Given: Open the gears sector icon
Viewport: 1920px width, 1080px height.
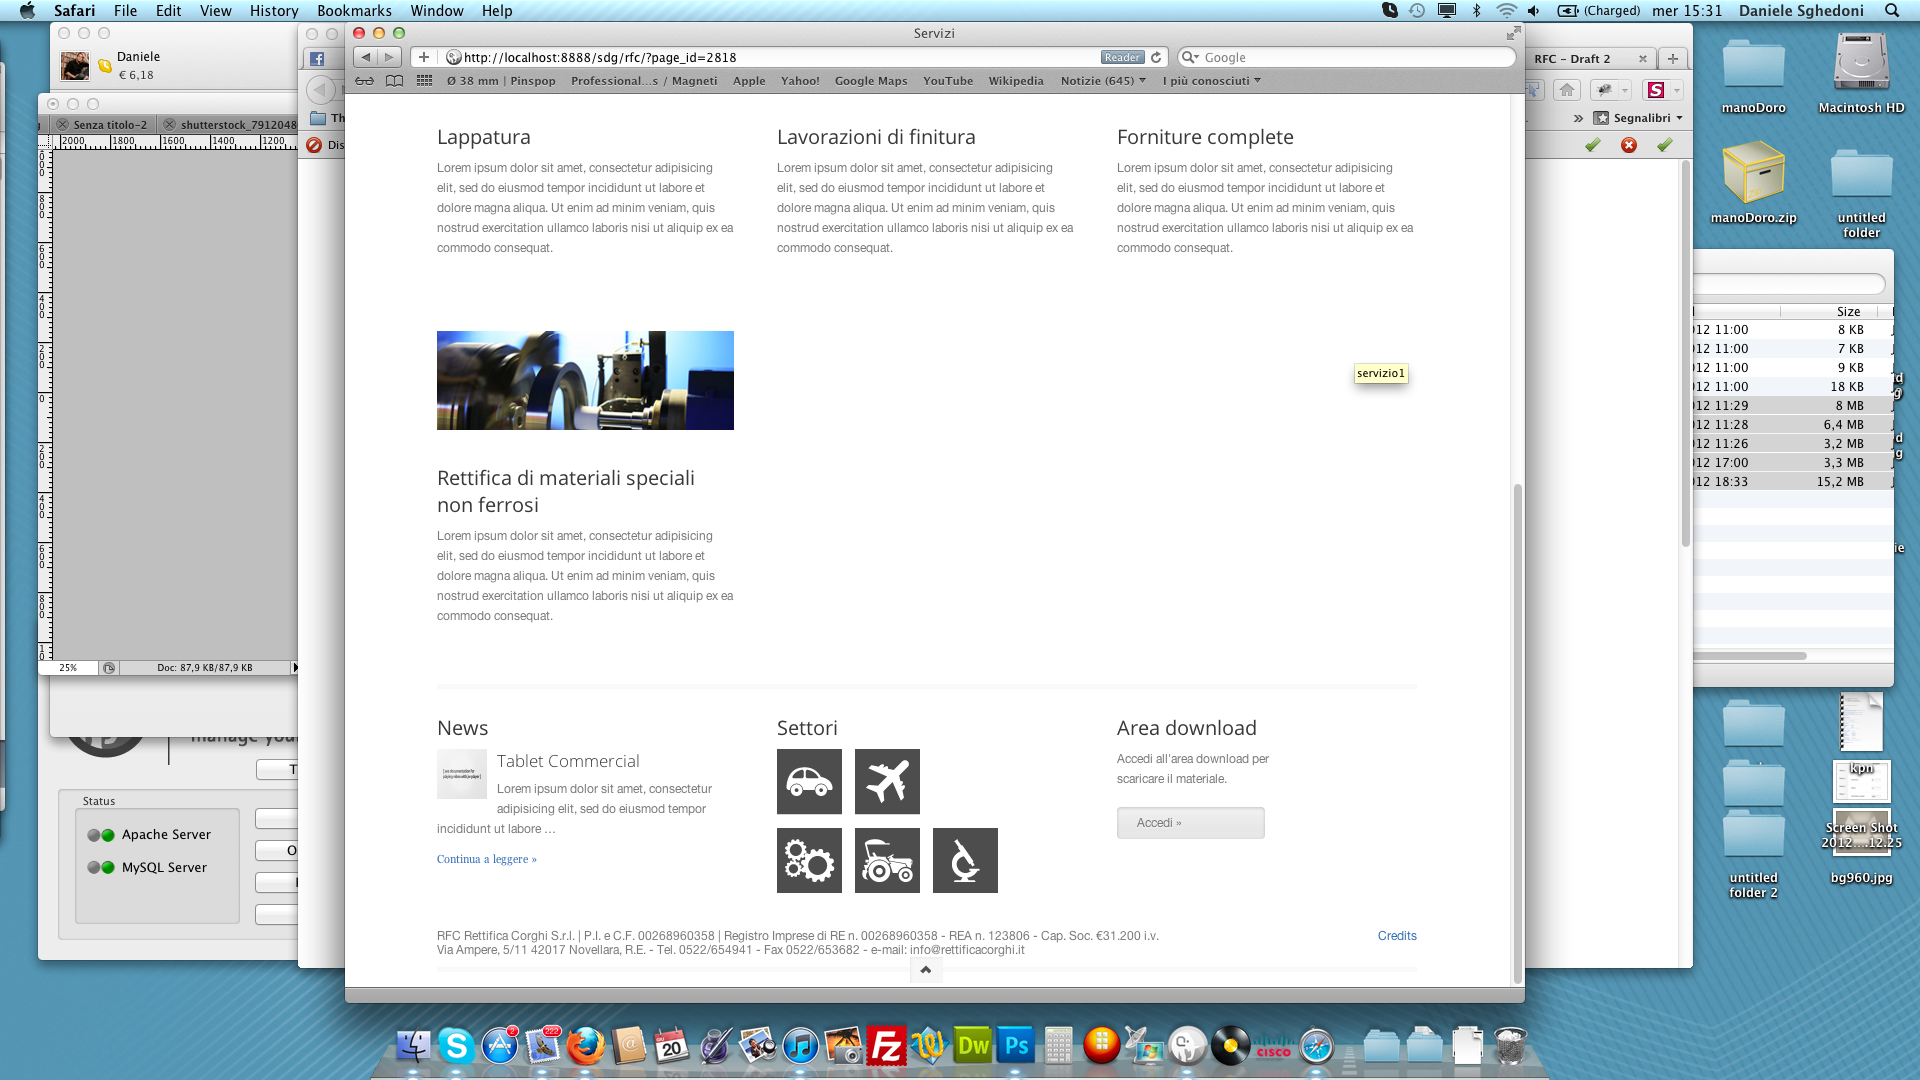Looking at the screenshot, I should coord(809,860).
